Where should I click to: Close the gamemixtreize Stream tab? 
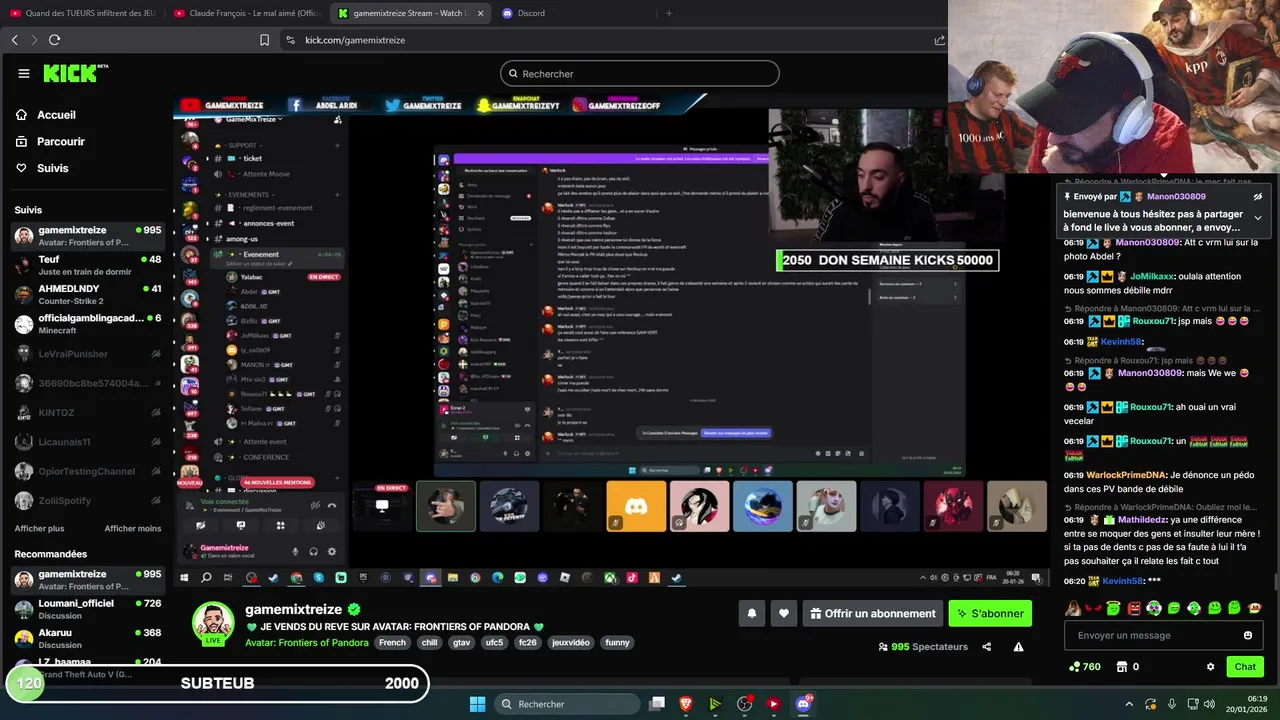[x=480, y=13]
